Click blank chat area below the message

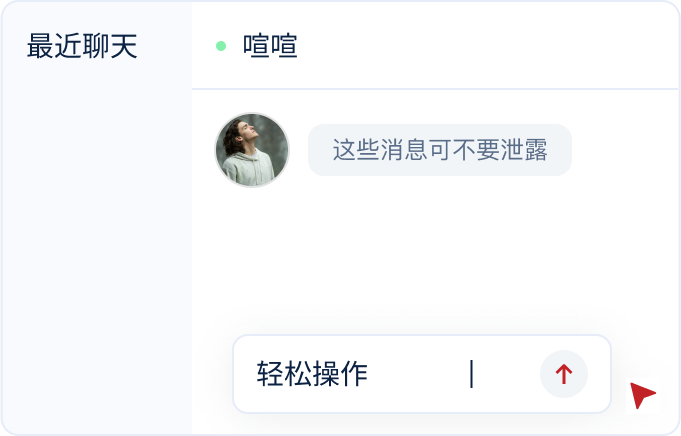pos(434,252)
